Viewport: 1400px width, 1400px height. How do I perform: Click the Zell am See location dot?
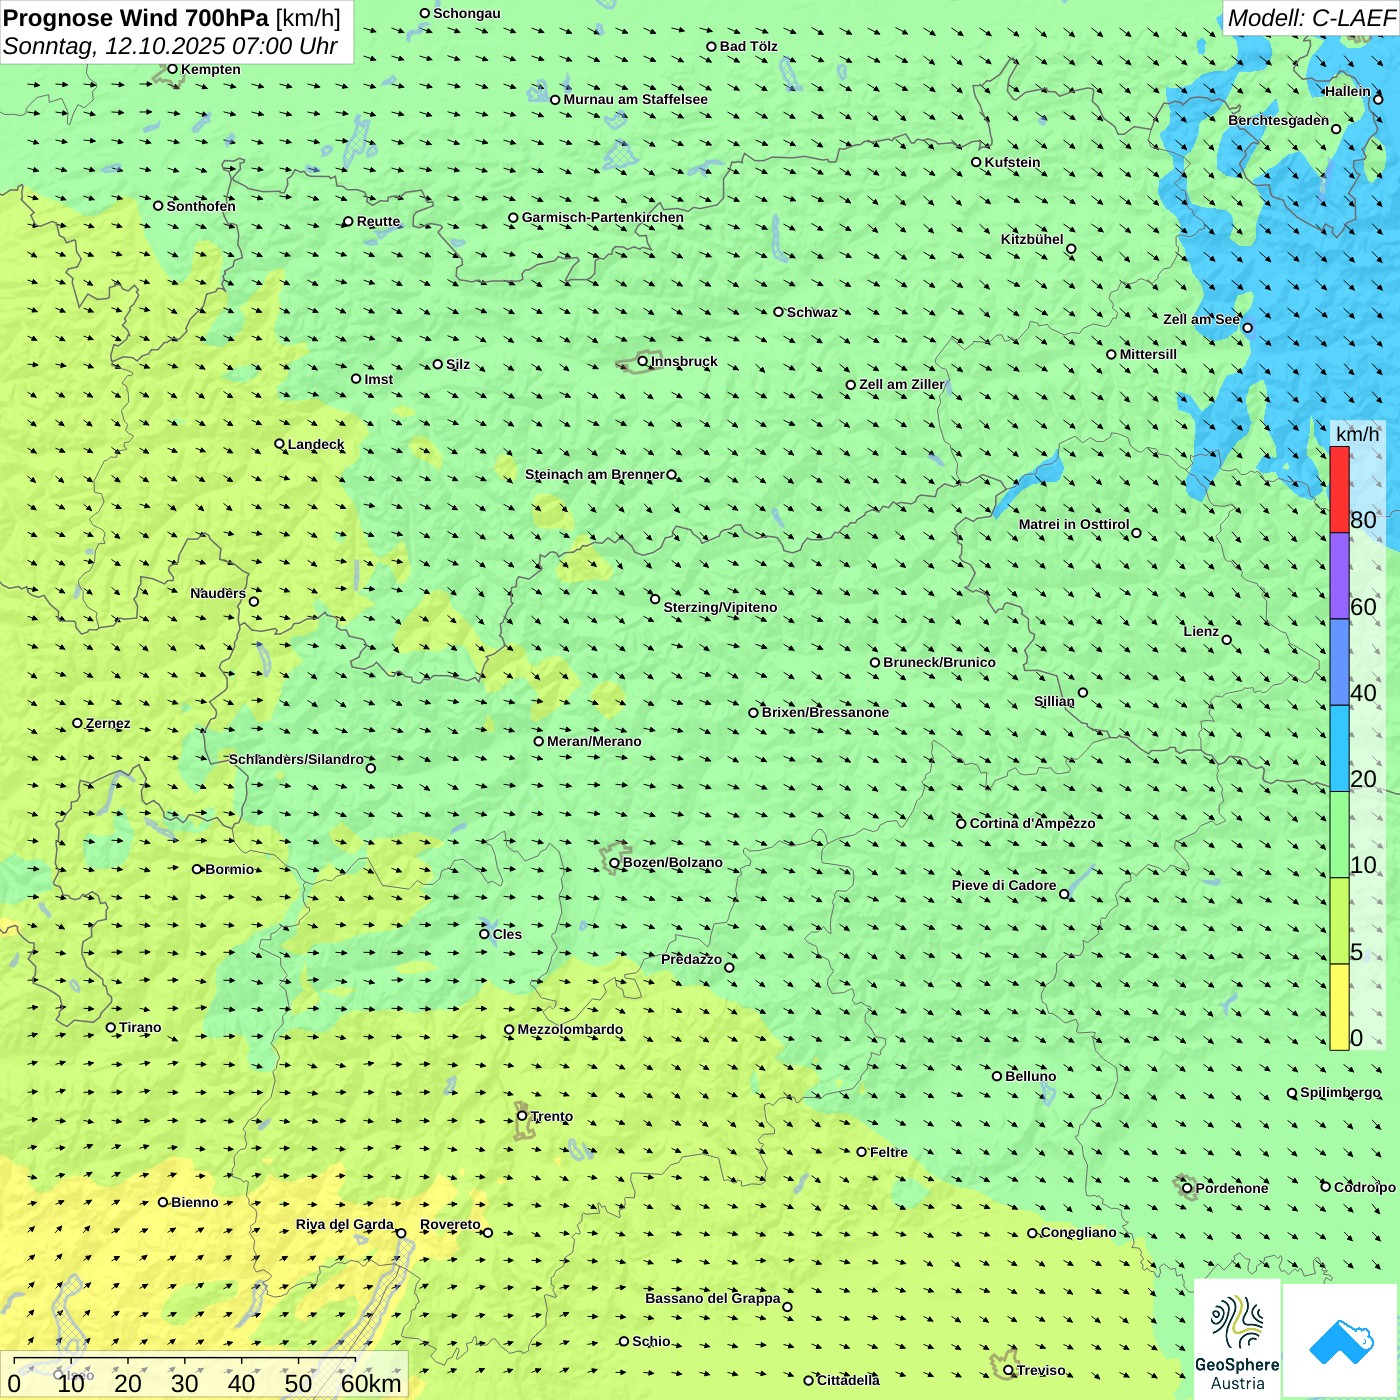1247,328
